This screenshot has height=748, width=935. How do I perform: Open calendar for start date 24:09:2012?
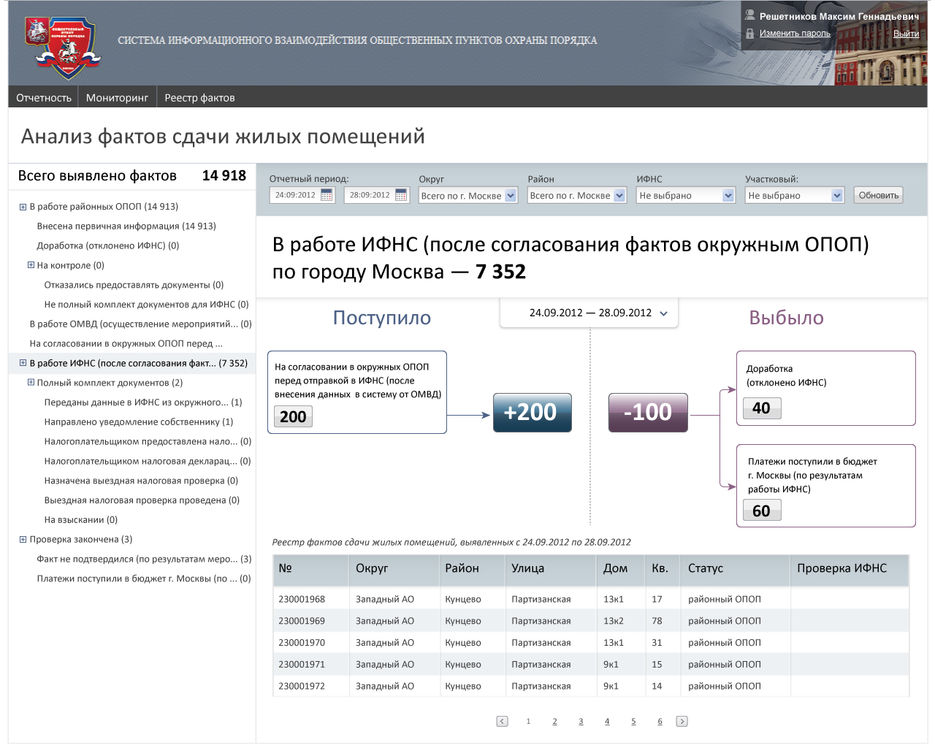pyautogui.click(x=326, y=196)
